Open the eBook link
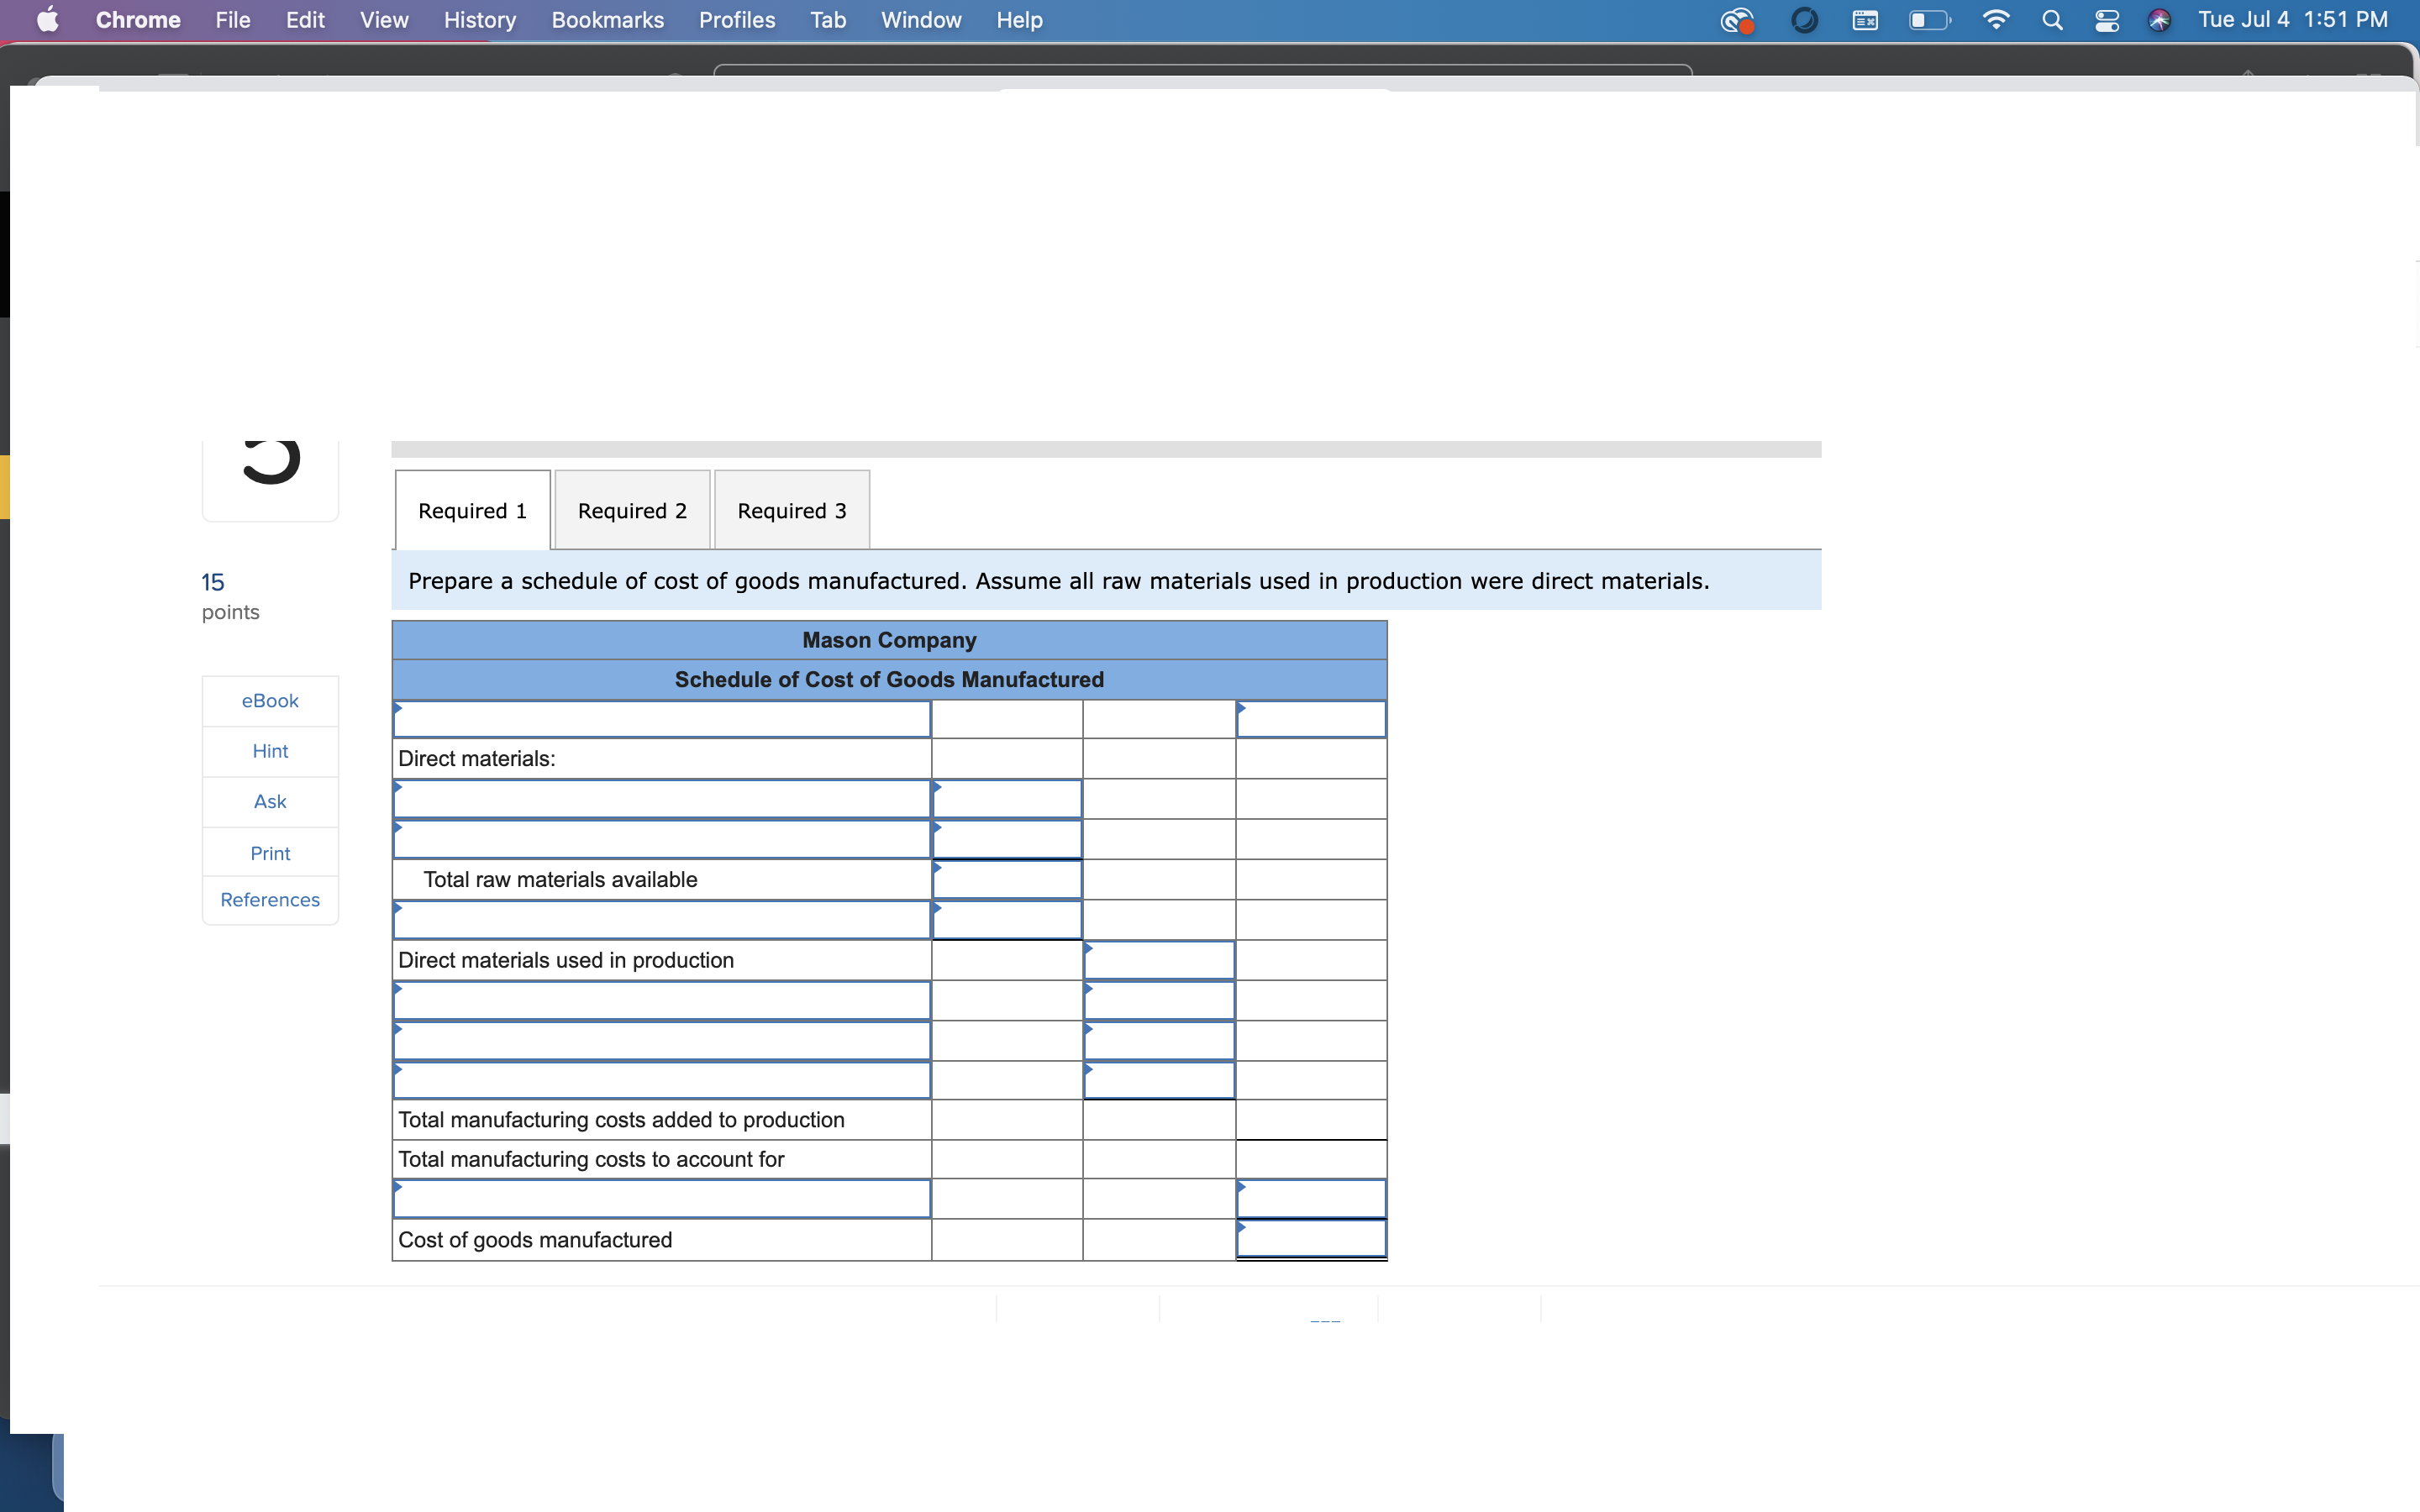Viewport: 2420px width, 1512px height. tap(270, 701)
